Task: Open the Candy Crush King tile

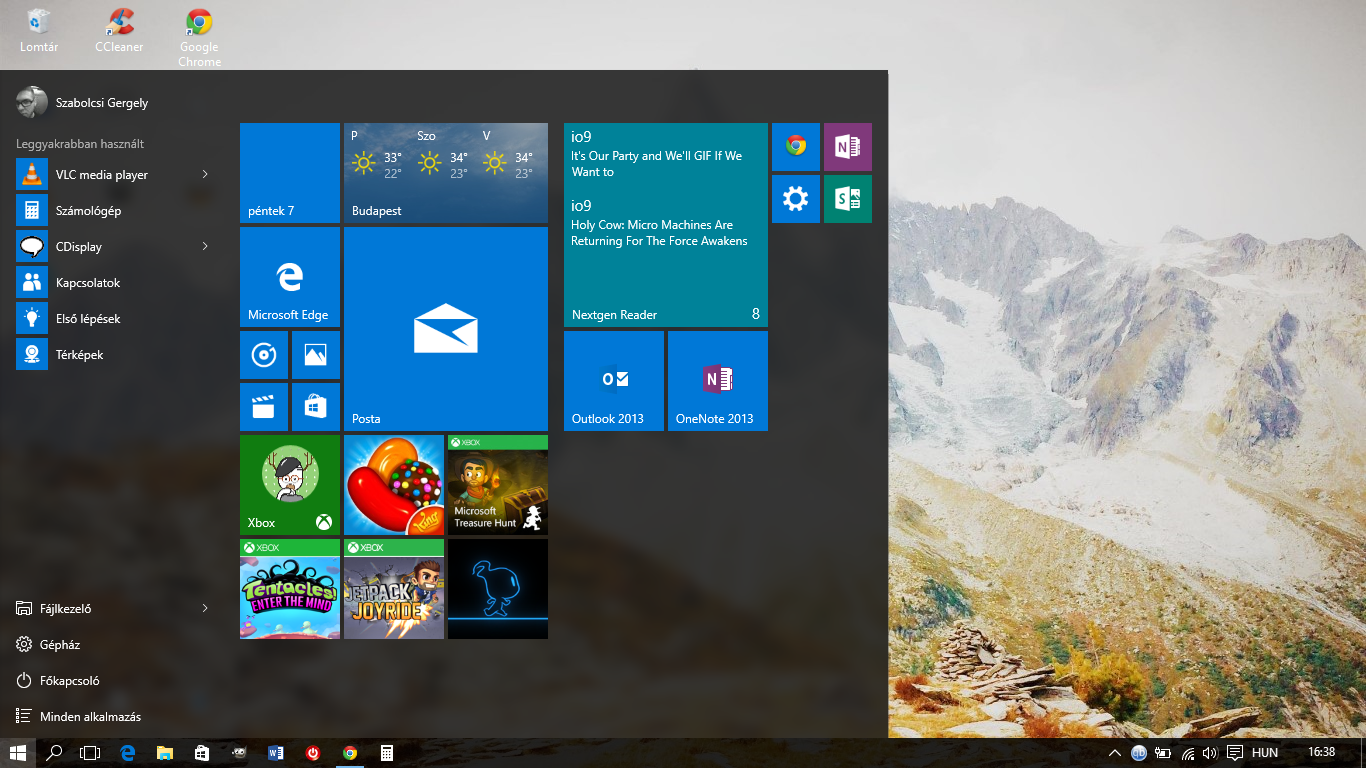Action: pyautogui.click(x=394, y=485)
